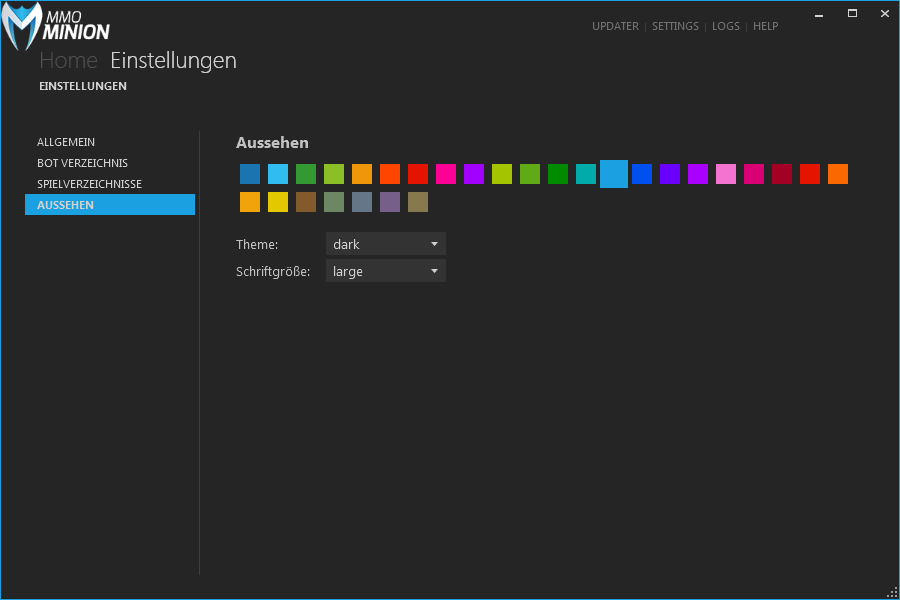Viewport: 900px width, 600px height.
Task: Select the Allgemein settings section
Action: coord(66,142)
